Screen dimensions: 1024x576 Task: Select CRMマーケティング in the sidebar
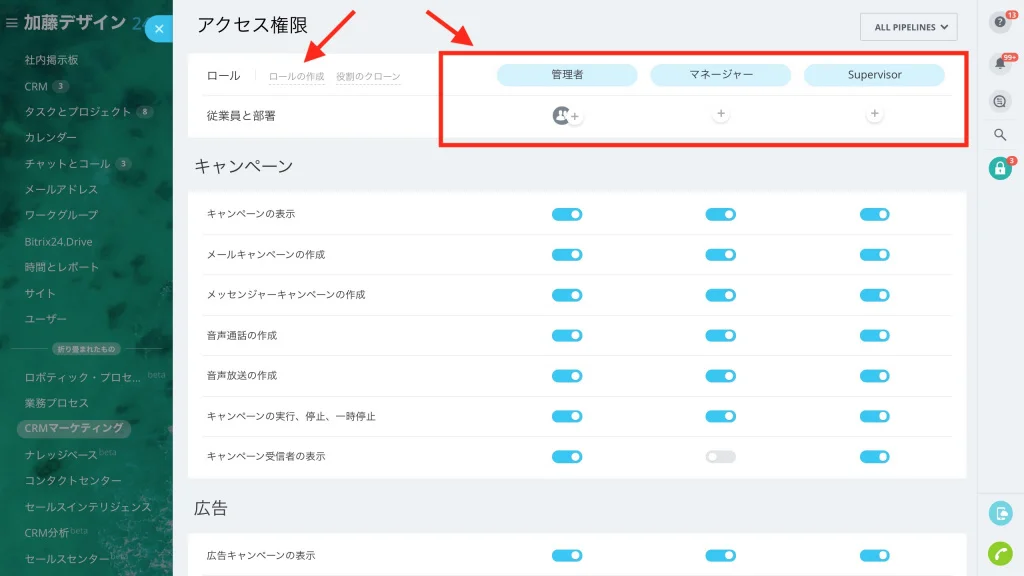(x=74, y=428)
